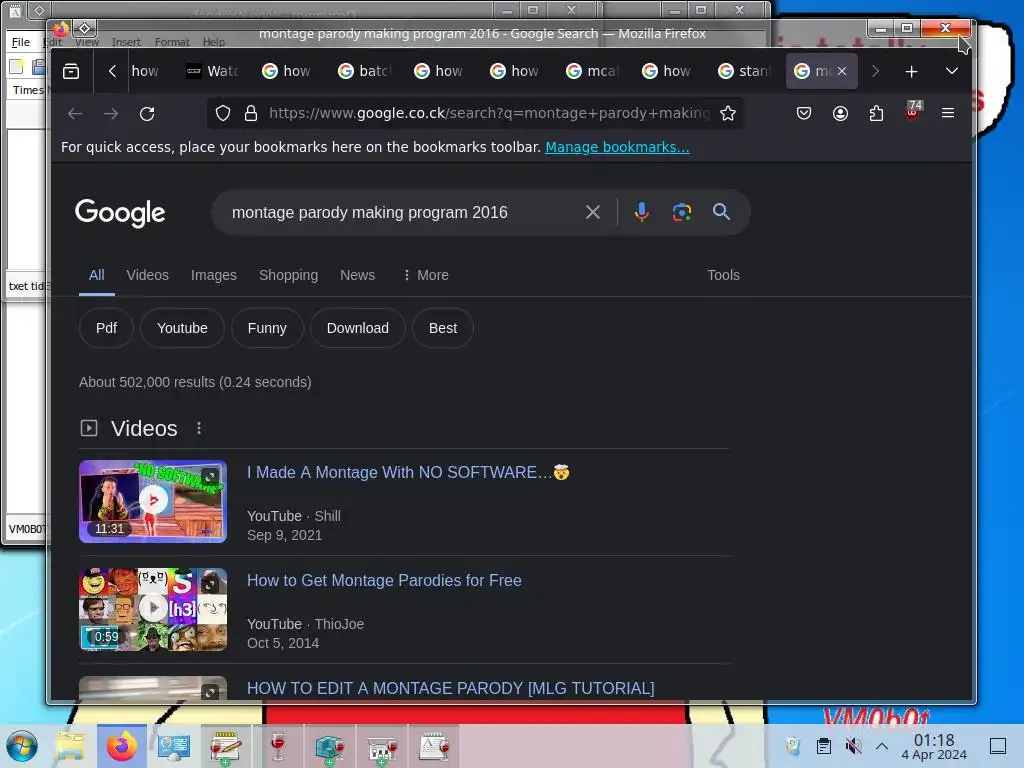Start voice search with the microphone

pos(641,212)
